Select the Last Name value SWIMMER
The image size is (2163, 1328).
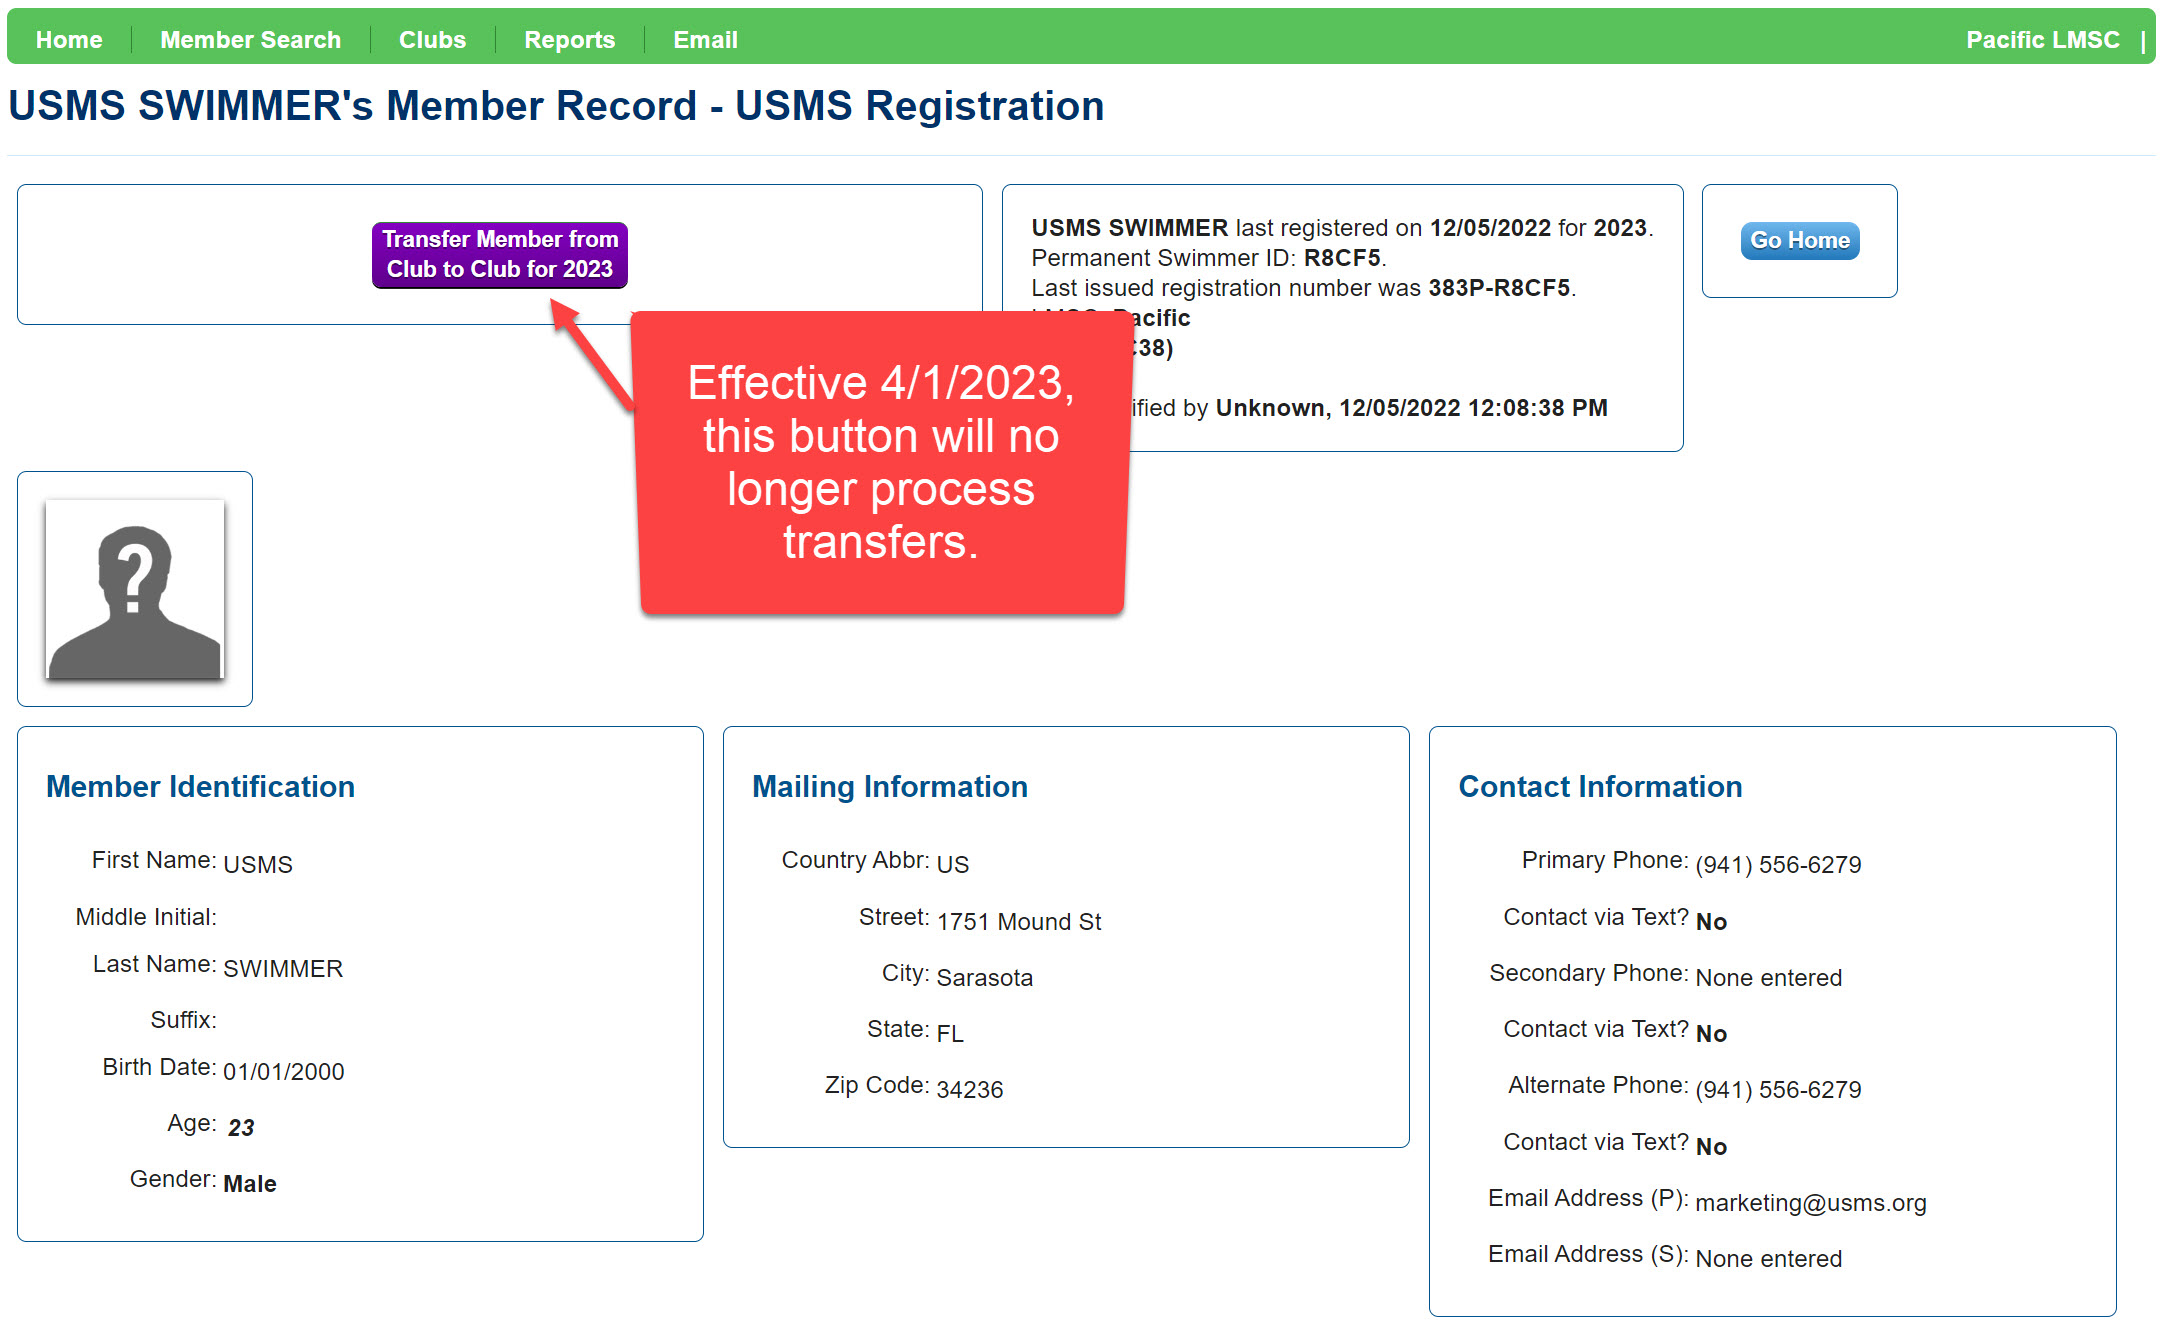pyautogui.click(x=283, y=968)
